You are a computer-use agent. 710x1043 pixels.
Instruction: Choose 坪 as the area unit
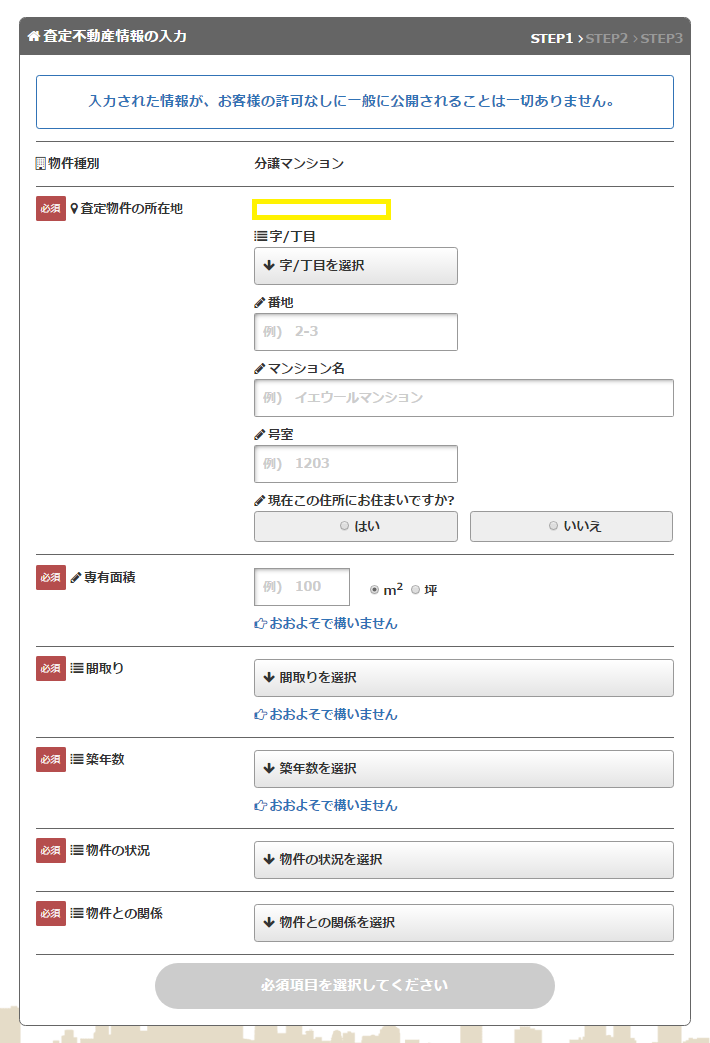click(416, 590)
